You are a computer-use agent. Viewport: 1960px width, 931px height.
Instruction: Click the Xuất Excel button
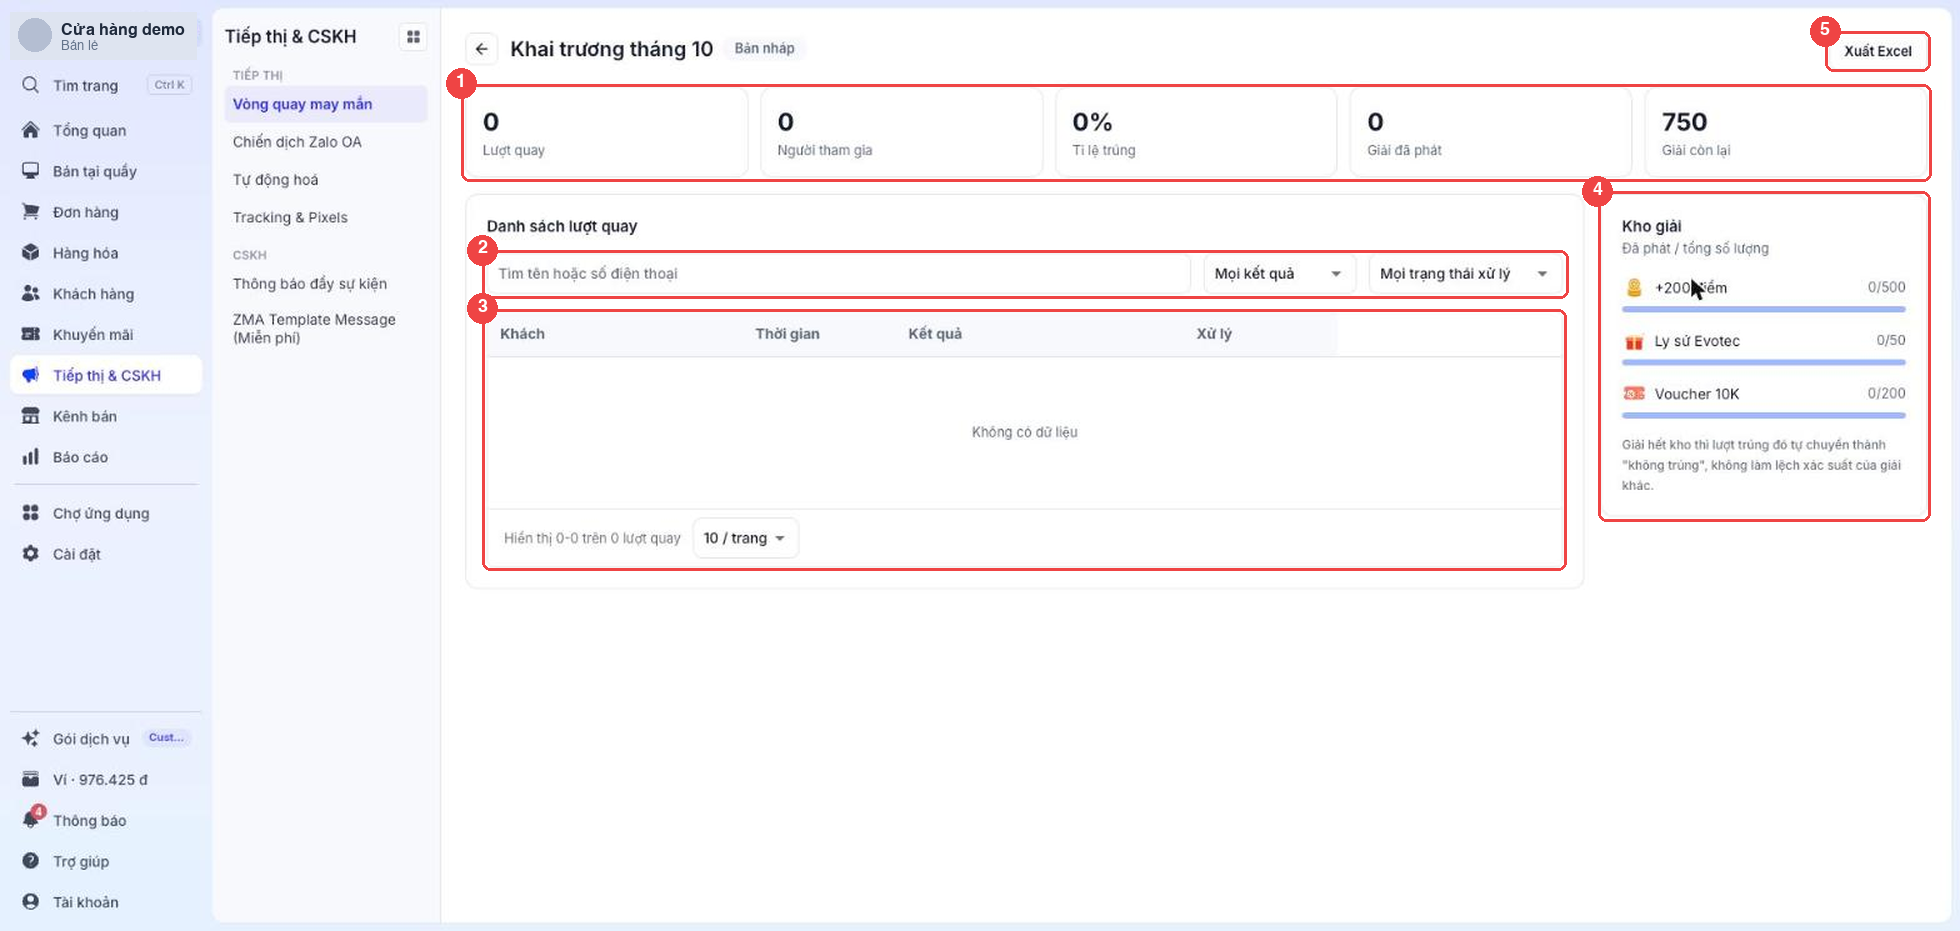click(1877, 51)
